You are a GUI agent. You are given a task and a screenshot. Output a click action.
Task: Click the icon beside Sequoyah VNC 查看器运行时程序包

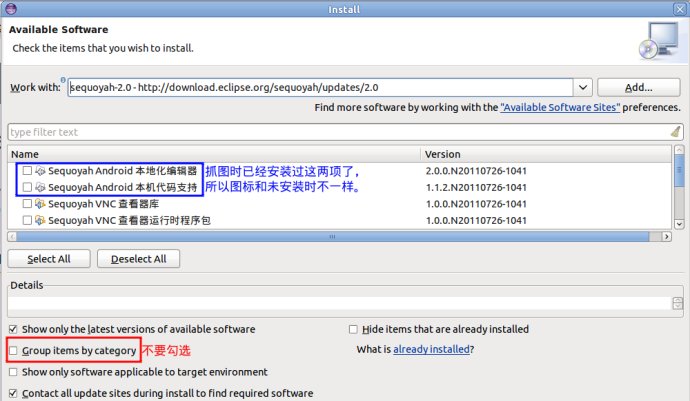click(40, 220)
